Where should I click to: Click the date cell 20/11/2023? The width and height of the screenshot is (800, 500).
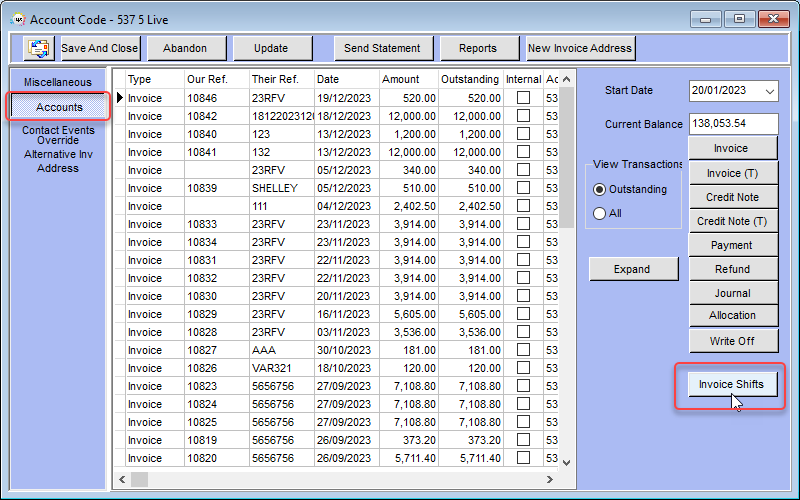click(347, 296)
